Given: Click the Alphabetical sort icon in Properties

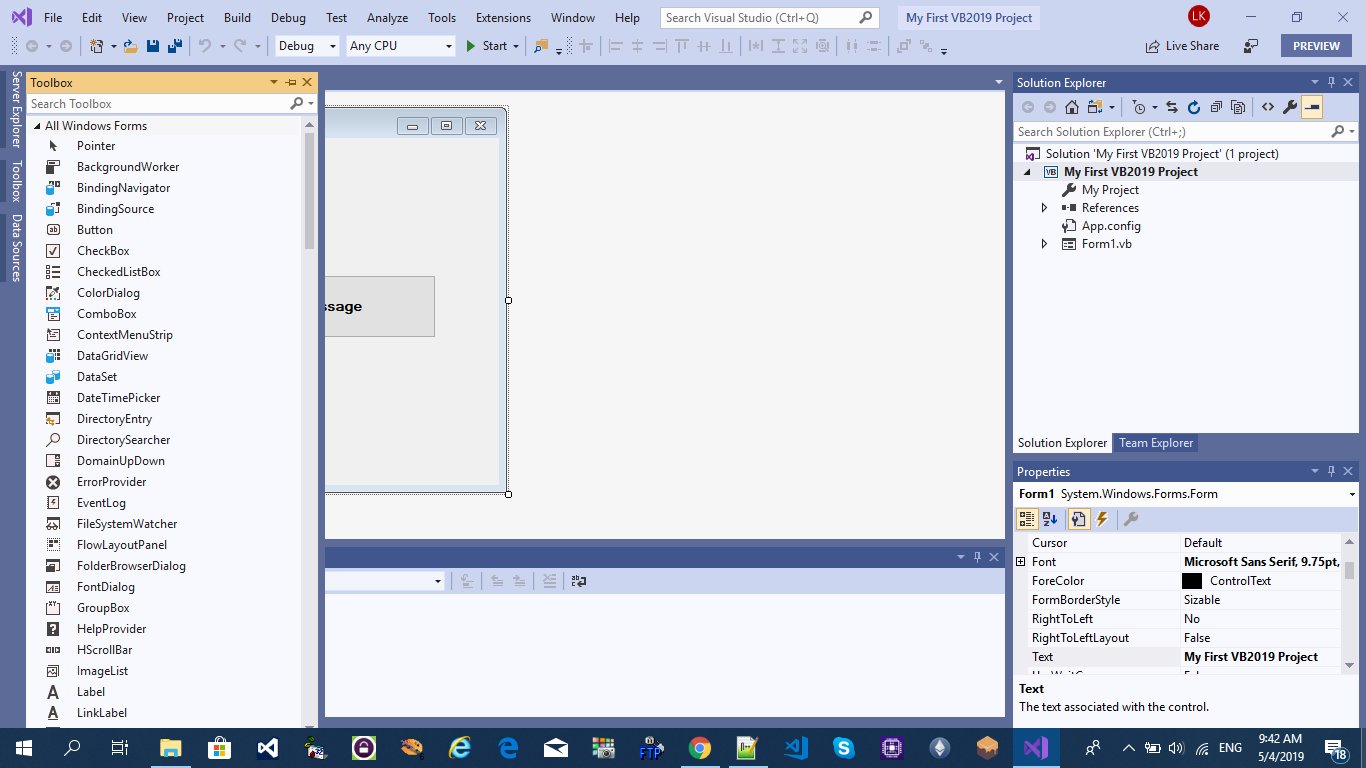Looking at the screenshot, I should (x=1050, y=519).
